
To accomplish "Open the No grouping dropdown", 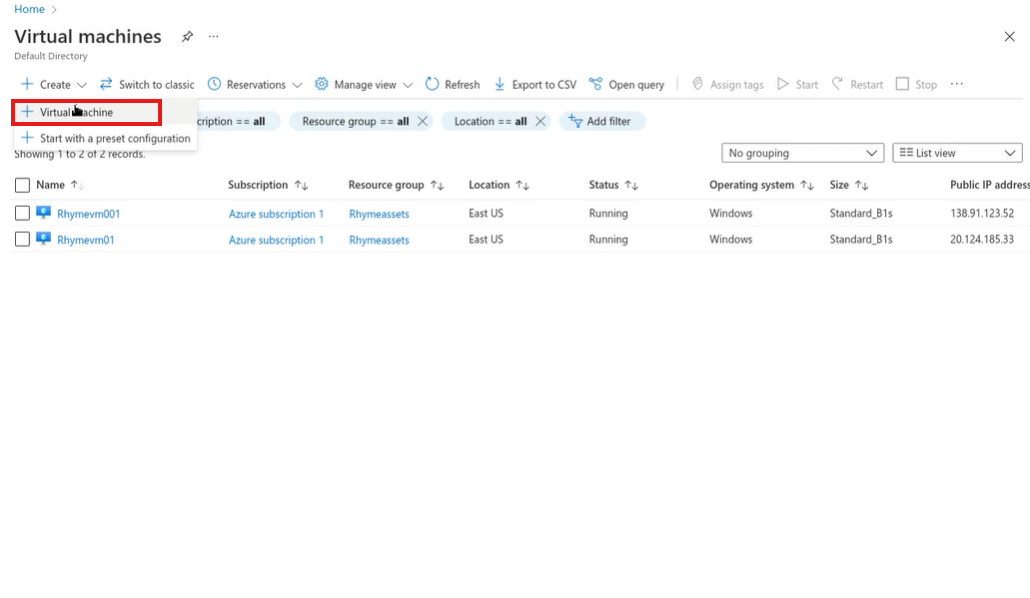I will [x=803, y=153].
